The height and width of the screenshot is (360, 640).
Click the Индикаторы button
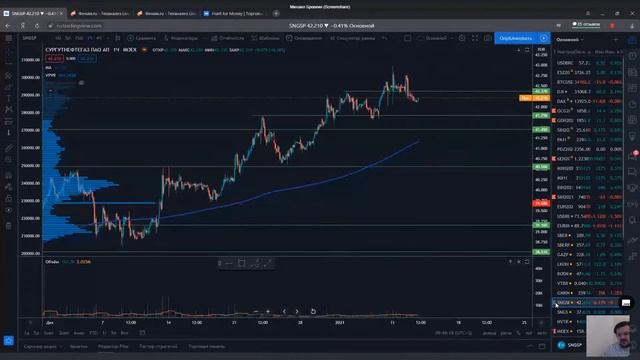pos(181,38)
